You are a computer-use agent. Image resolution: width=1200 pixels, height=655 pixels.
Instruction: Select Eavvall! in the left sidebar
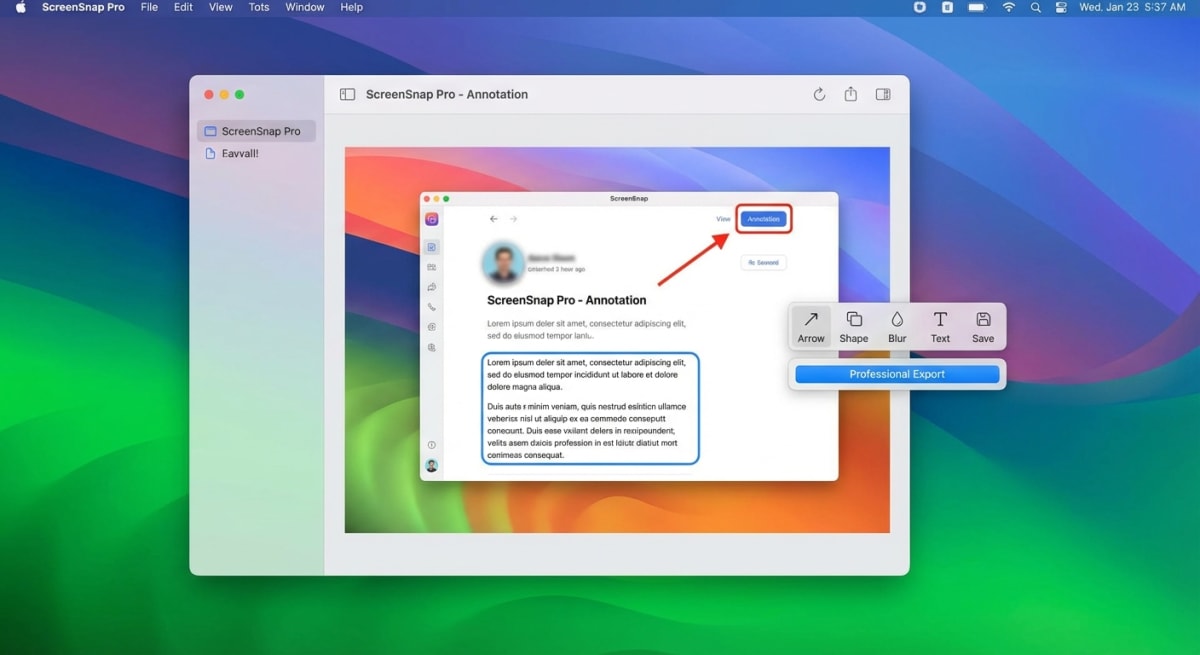(x=238, y=153)
